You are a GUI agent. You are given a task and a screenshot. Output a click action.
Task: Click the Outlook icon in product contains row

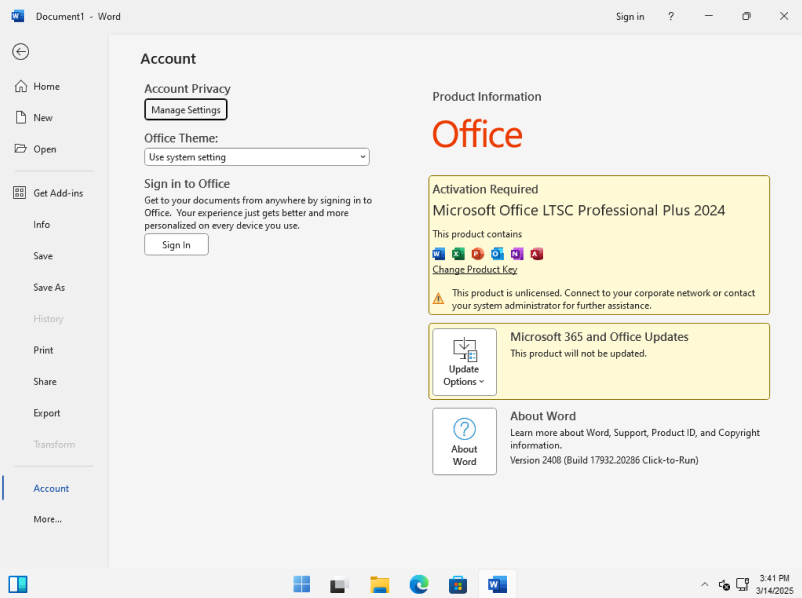[x=497, y=254]
